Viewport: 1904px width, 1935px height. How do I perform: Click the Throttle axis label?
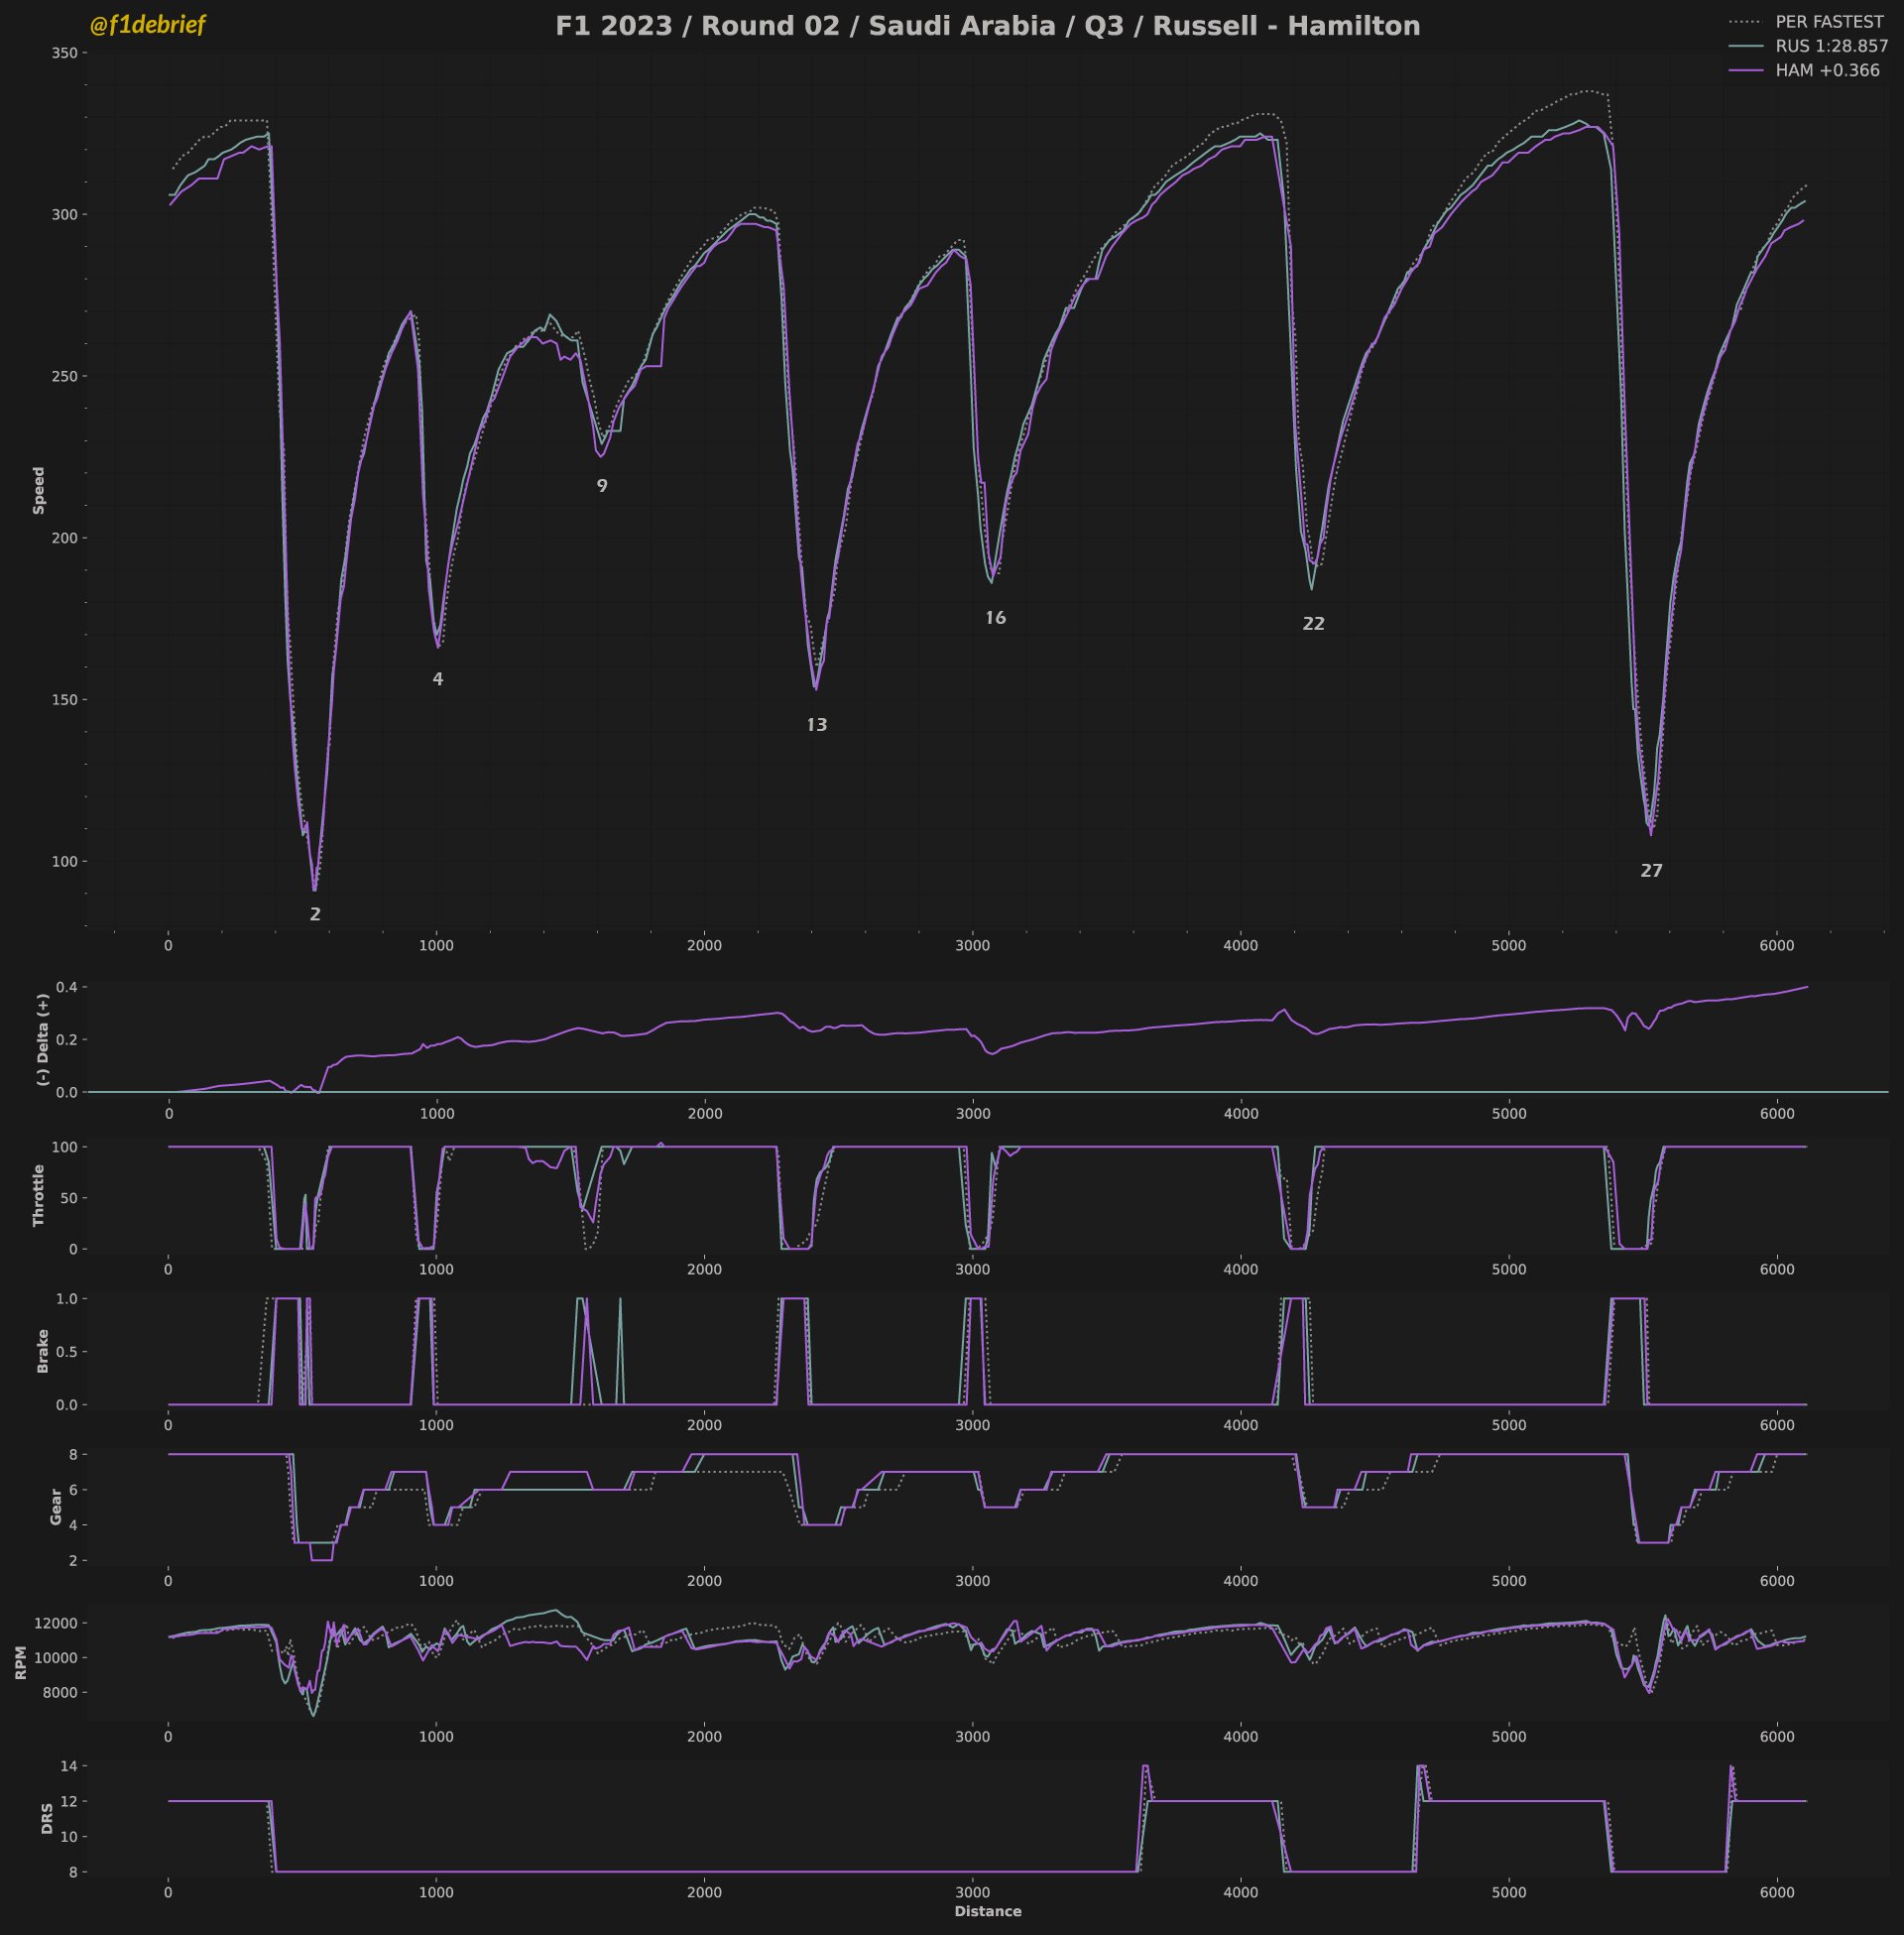pyautogui.click(x=39, y=1195)
